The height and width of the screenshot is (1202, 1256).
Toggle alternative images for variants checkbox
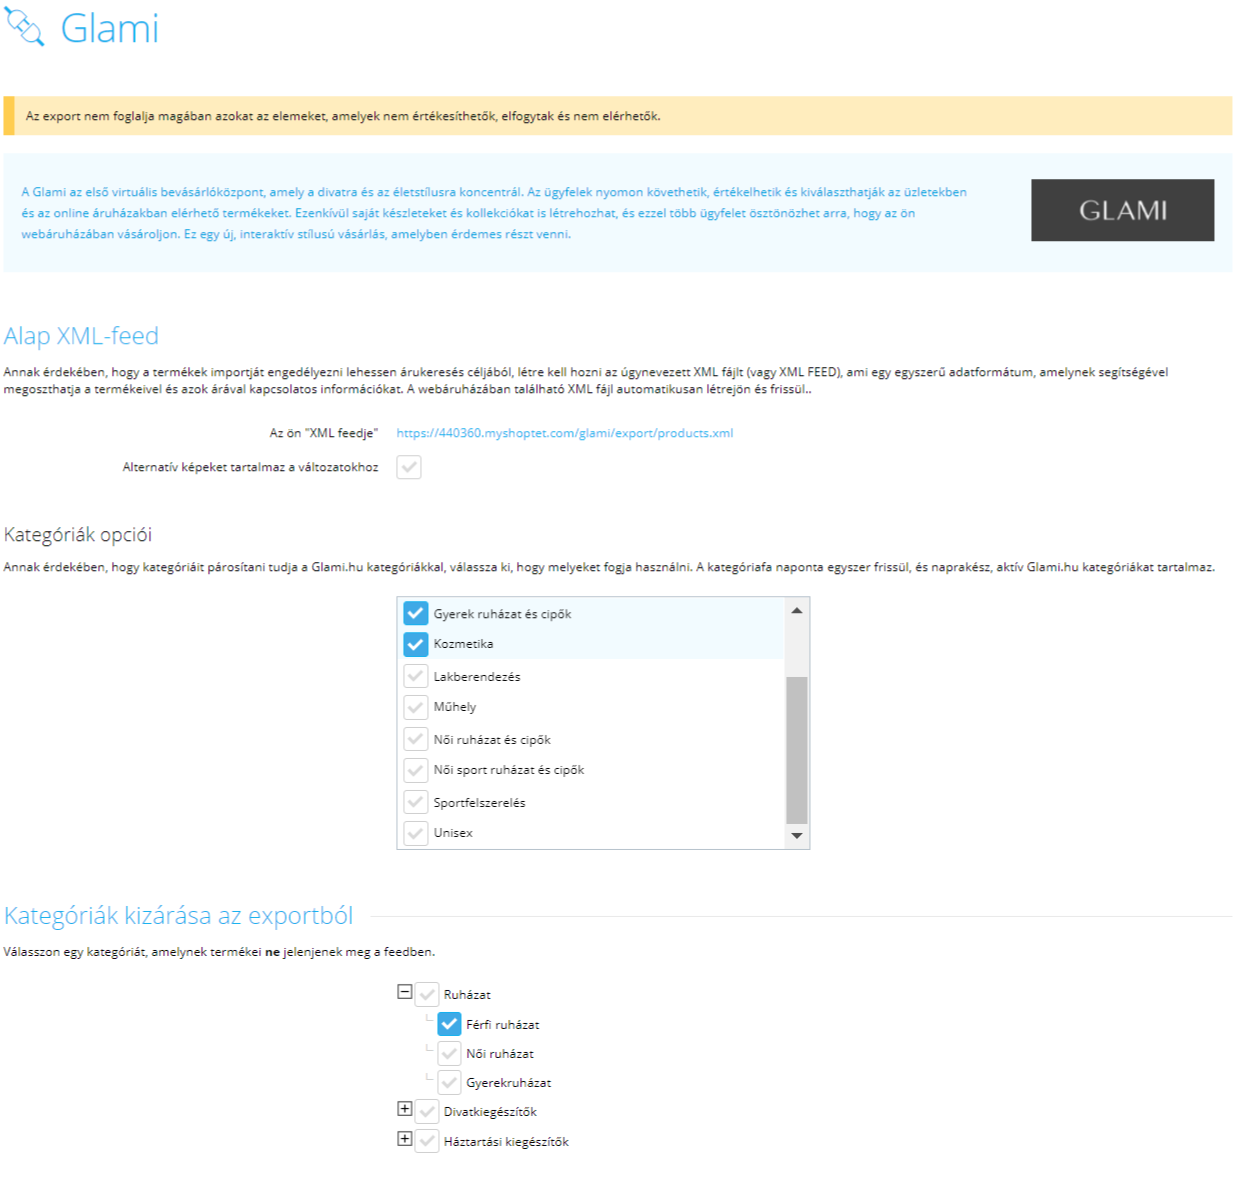click(x=409, y=467)
